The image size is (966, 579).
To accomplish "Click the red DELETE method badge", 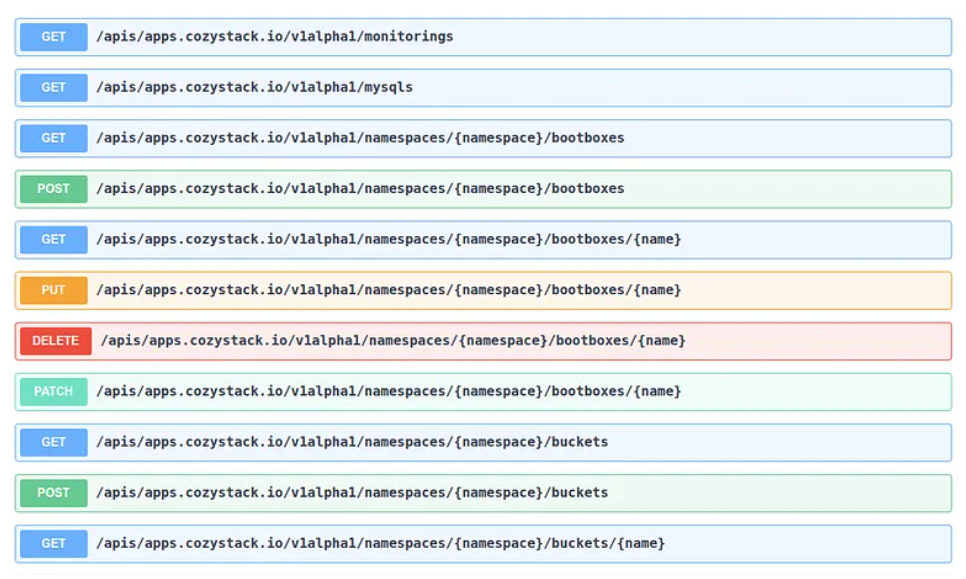I will click(55, 341).
